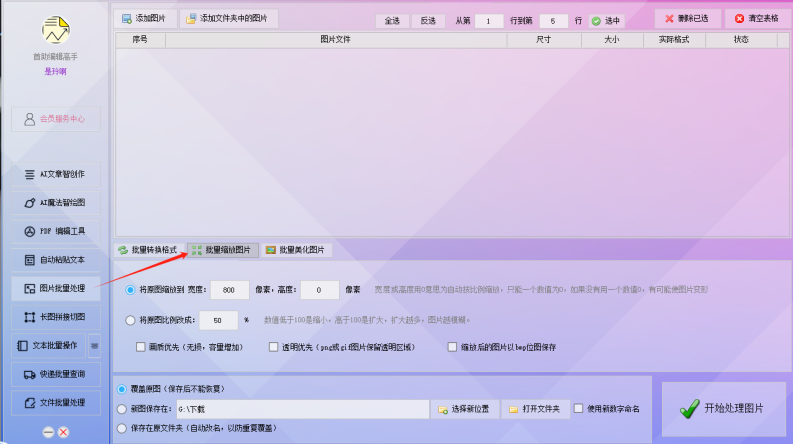
Task: Click the green 选中 button
Action: [x=606, y=21]
